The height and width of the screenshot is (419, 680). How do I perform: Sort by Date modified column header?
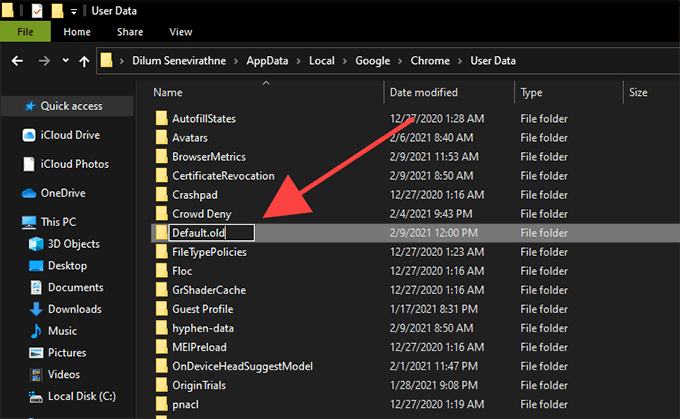[x=424, y=92]
